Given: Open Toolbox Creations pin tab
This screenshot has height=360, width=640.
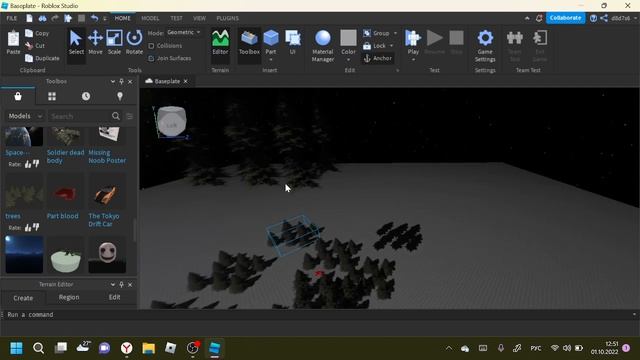Looking at the screenshot, I should point(120,96).
